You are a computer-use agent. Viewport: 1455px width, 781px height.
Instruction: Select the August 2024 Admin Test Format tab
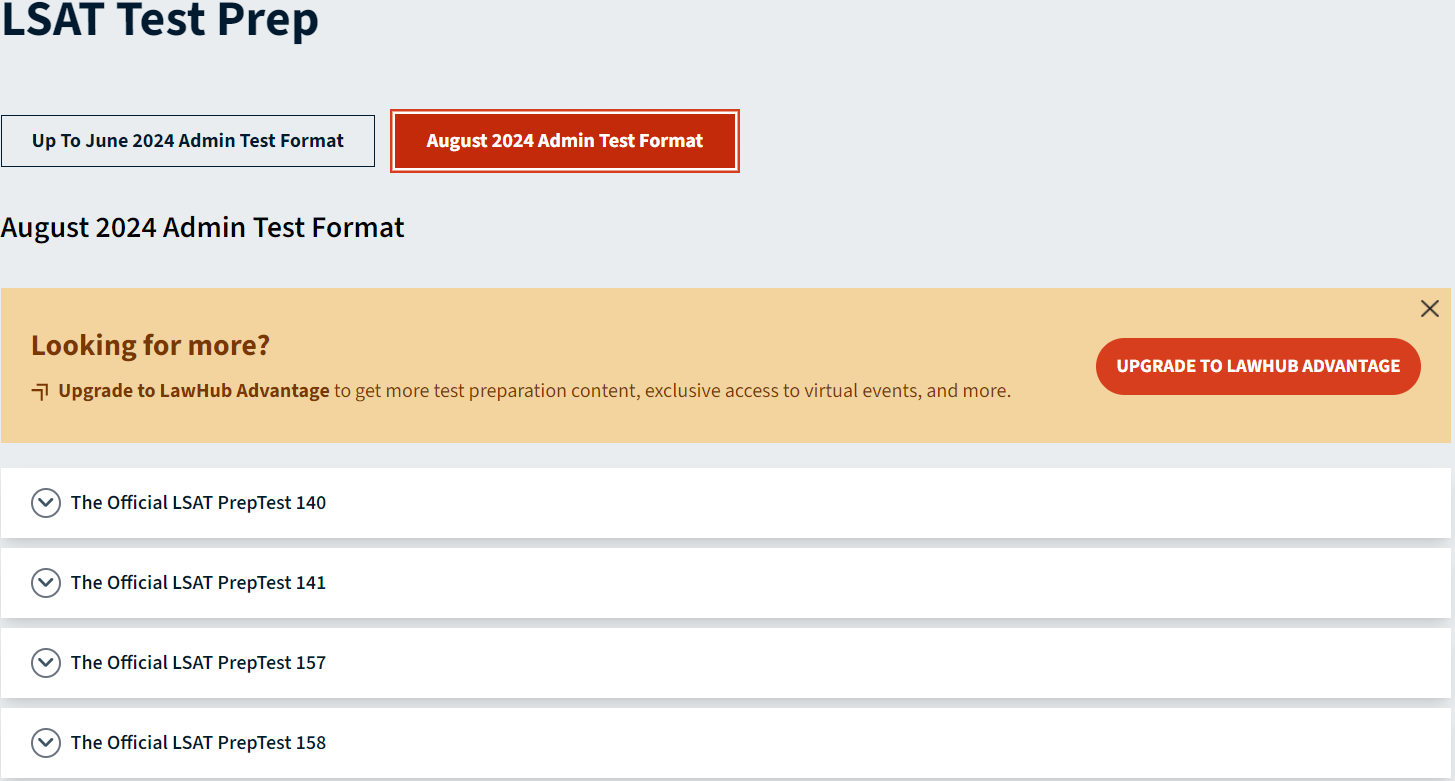pyautogui.click(x=564, y=140)
